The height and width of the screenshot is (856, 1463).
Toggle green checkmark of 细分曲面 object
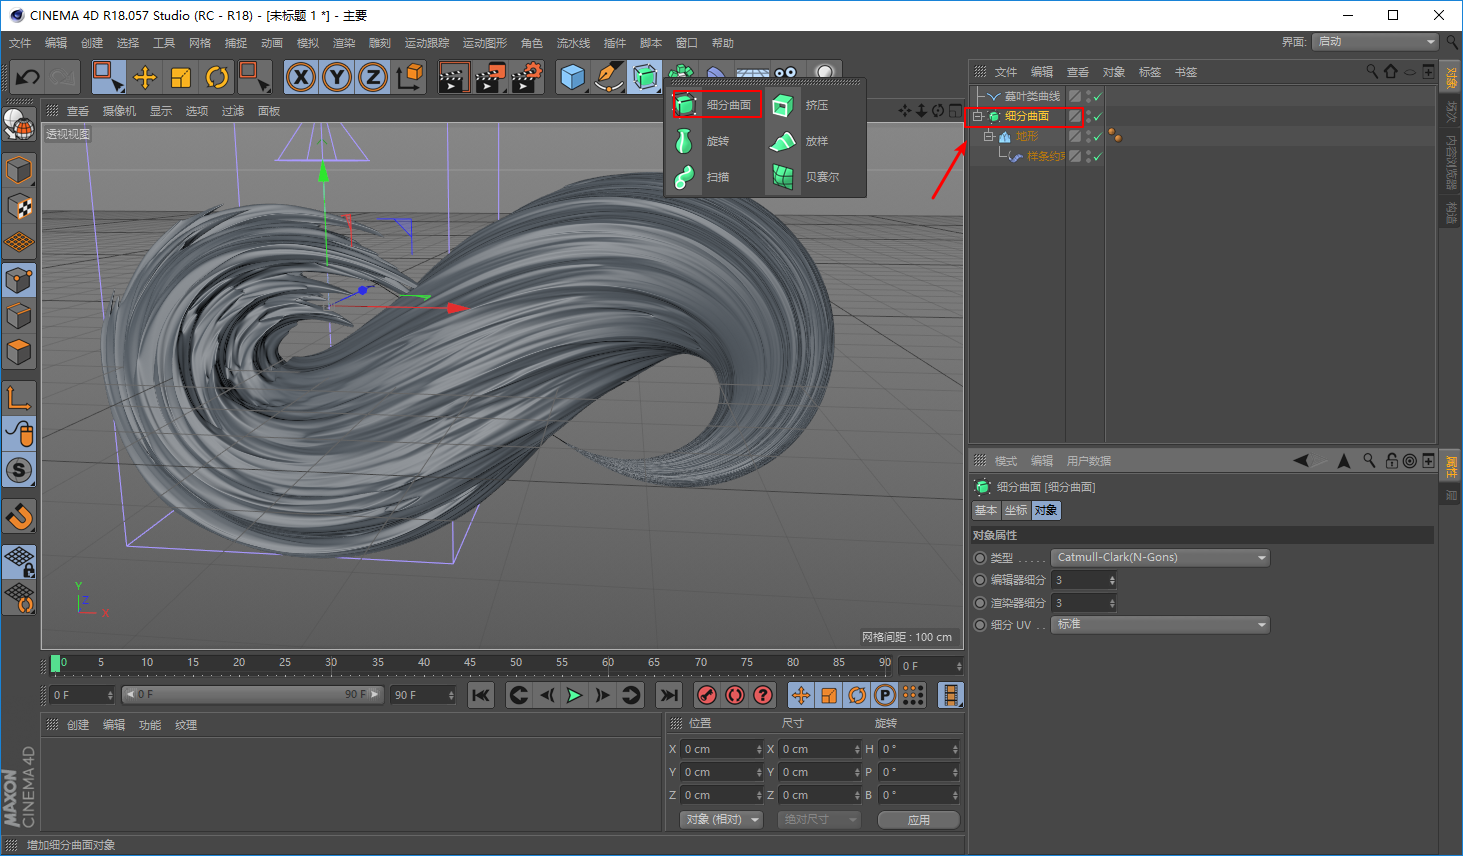(1098, 117)
